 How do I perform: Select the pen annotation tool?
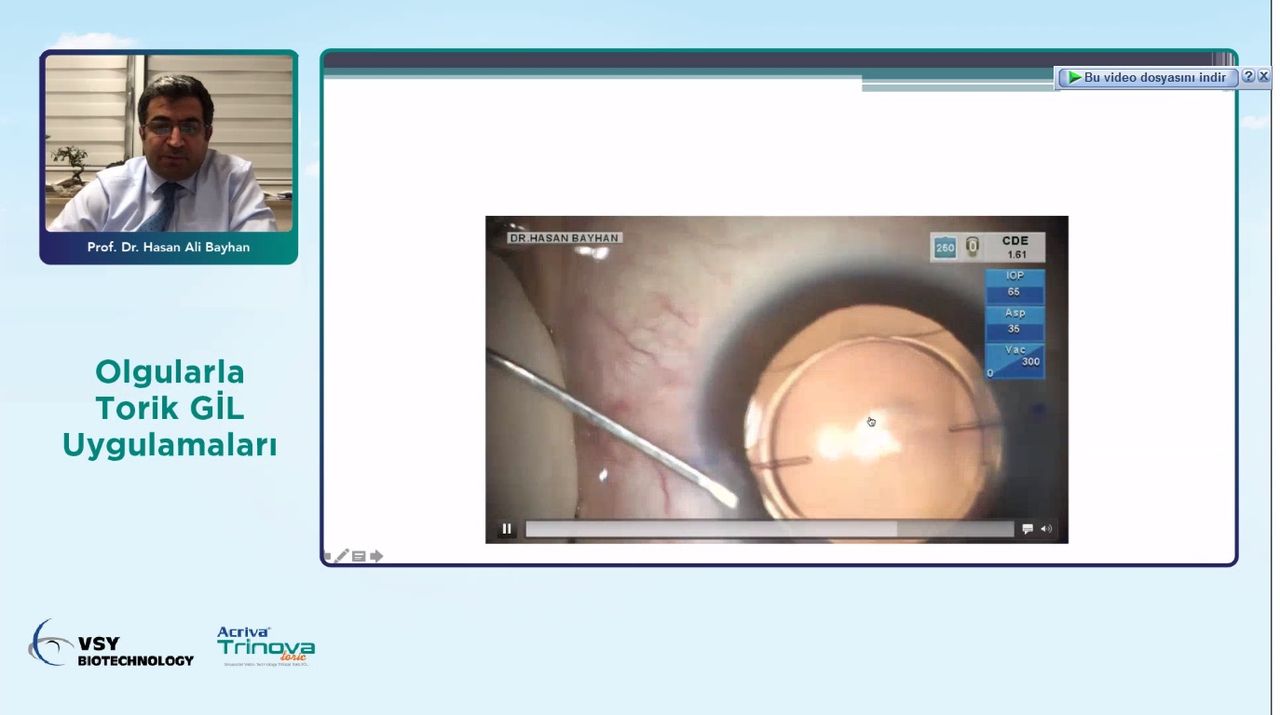coord(342,556)
